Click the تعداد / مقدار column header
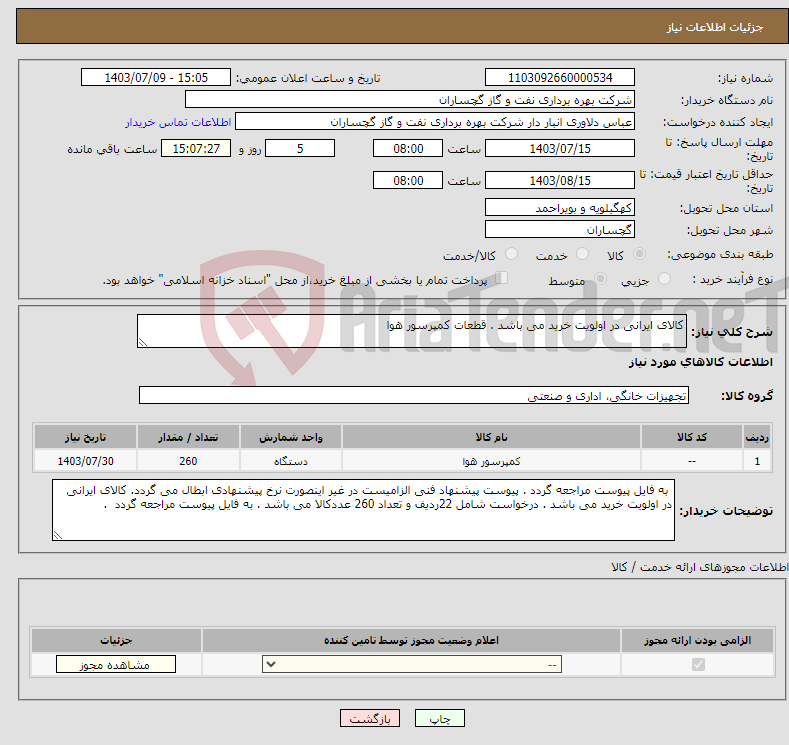789x745 pixels. coord(188,437)
